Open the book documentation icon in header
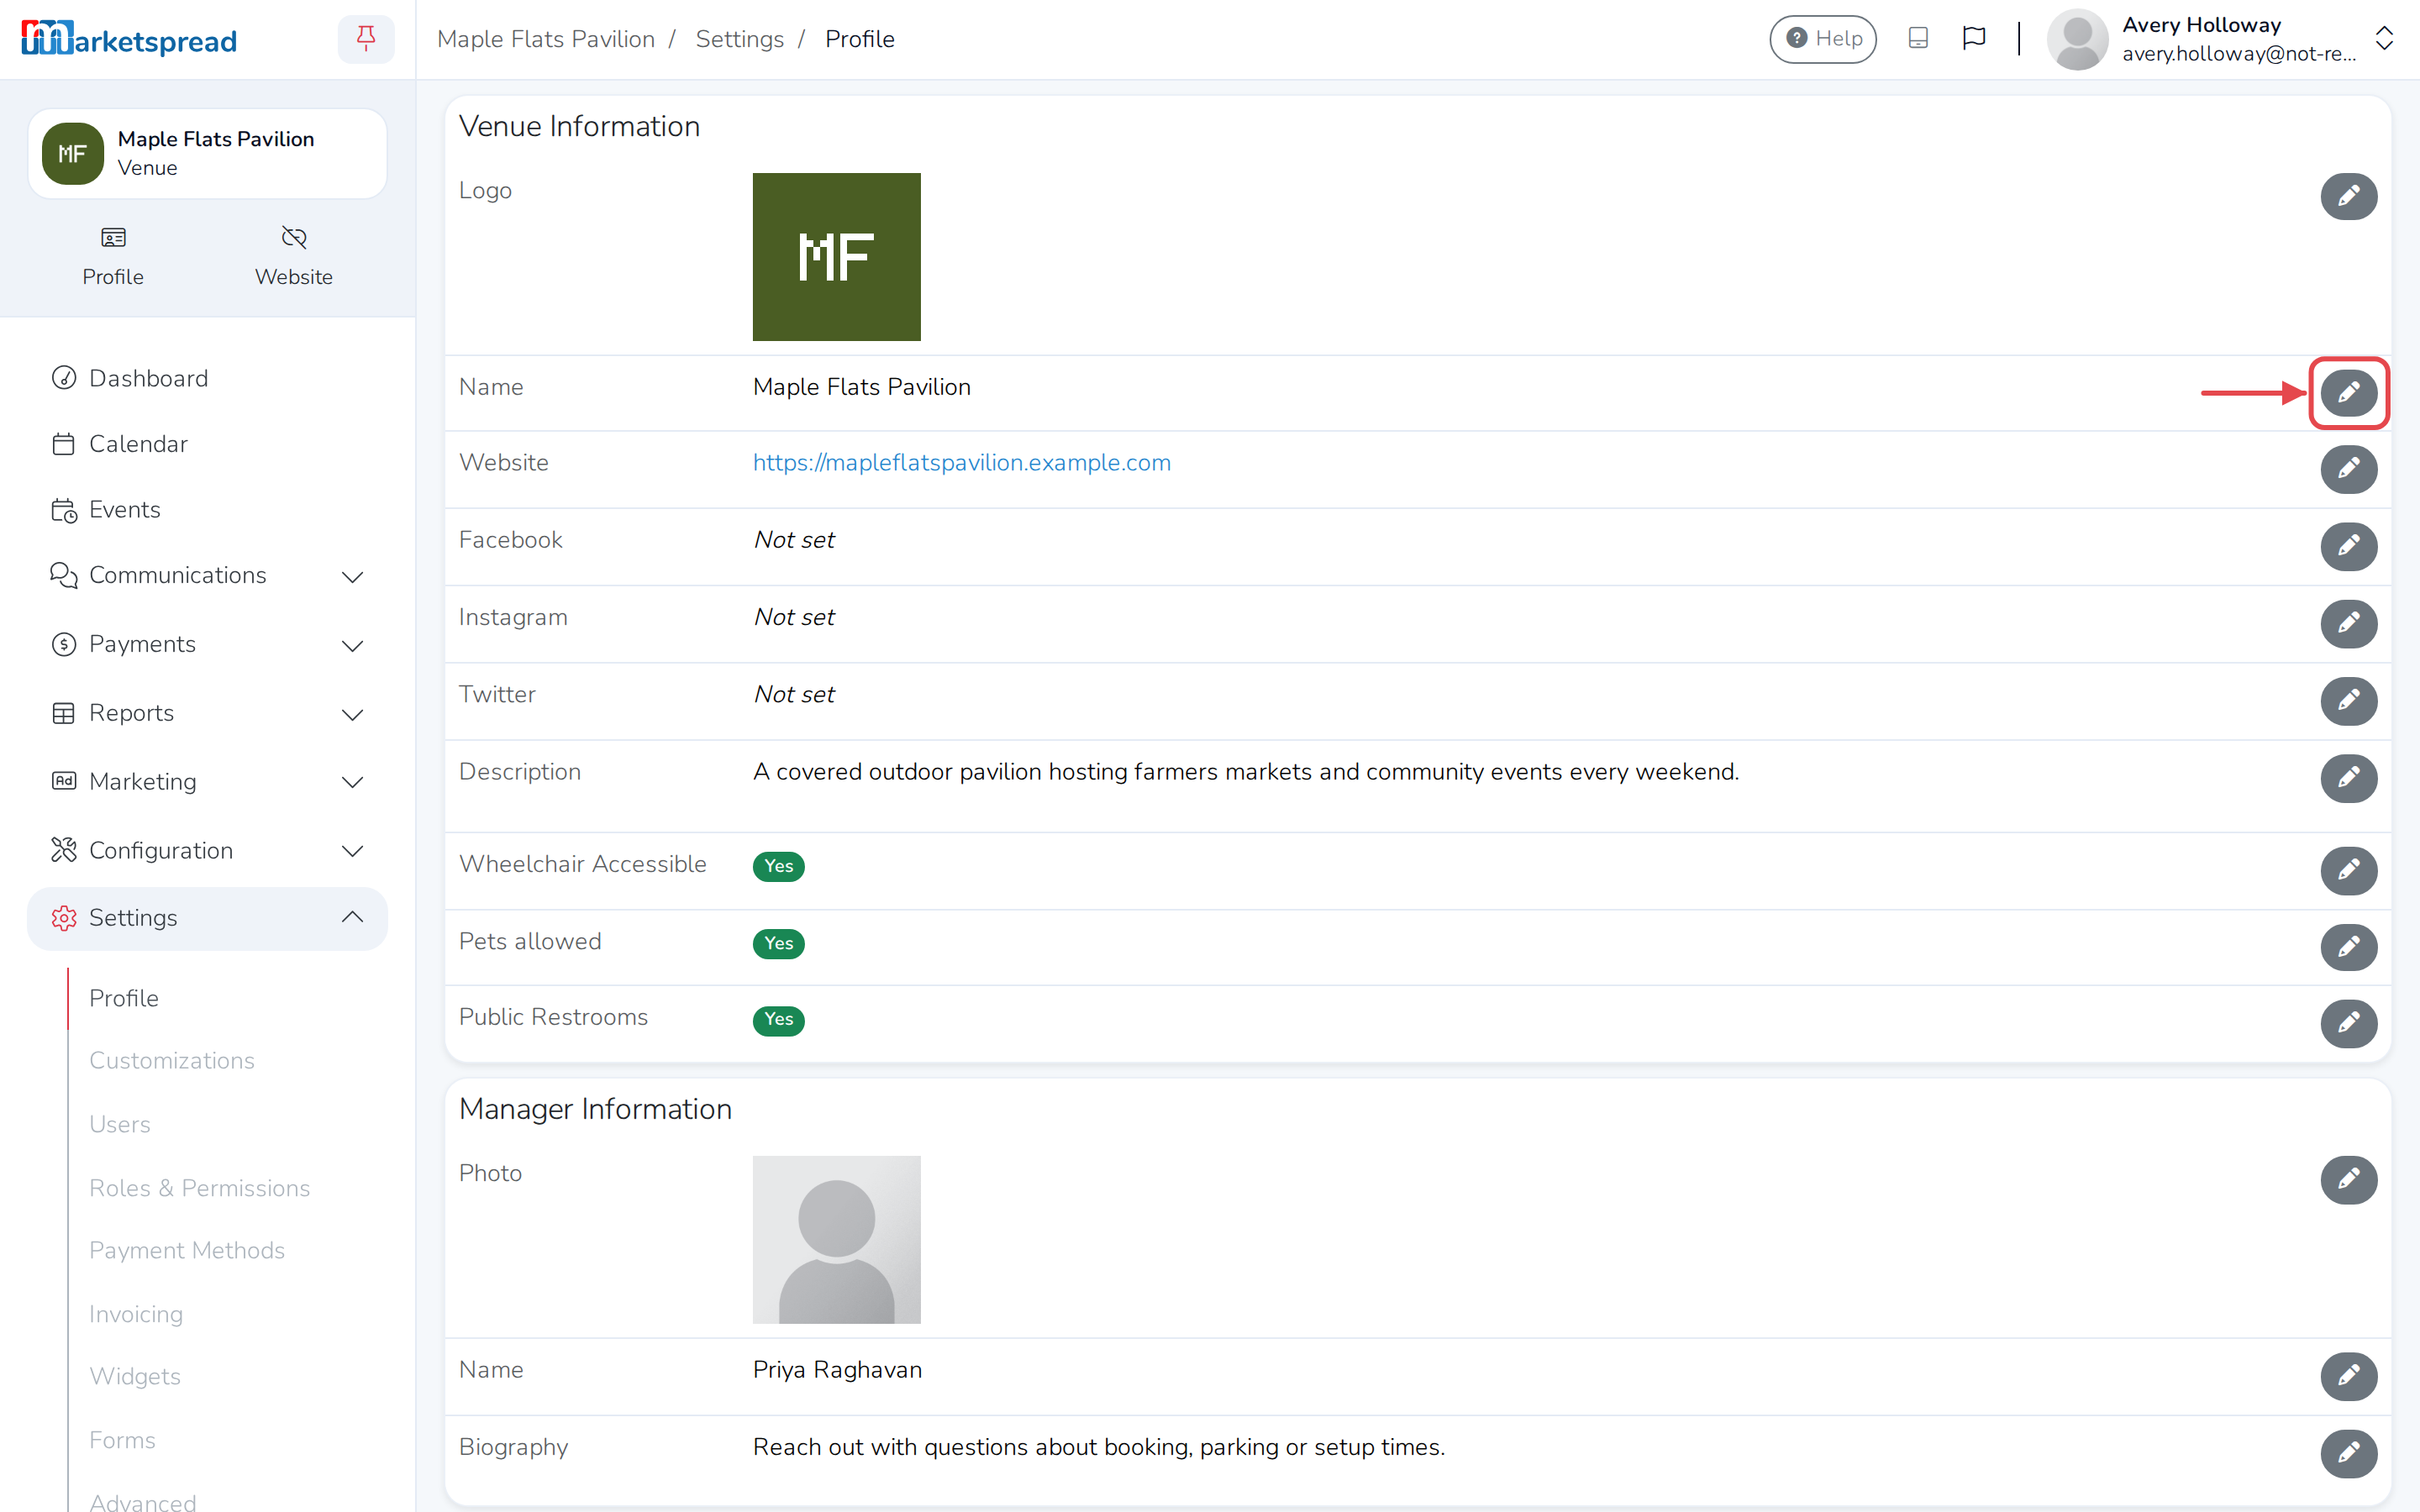 pyautogui.click(x=1917, y=38)
